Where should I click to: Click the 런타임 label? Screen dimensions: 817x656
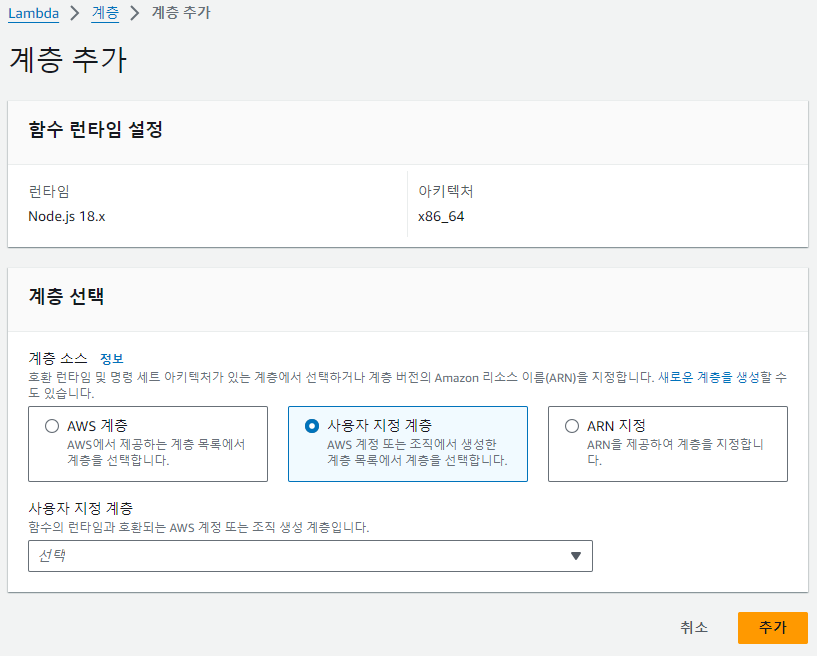click(x=49, y=191)
